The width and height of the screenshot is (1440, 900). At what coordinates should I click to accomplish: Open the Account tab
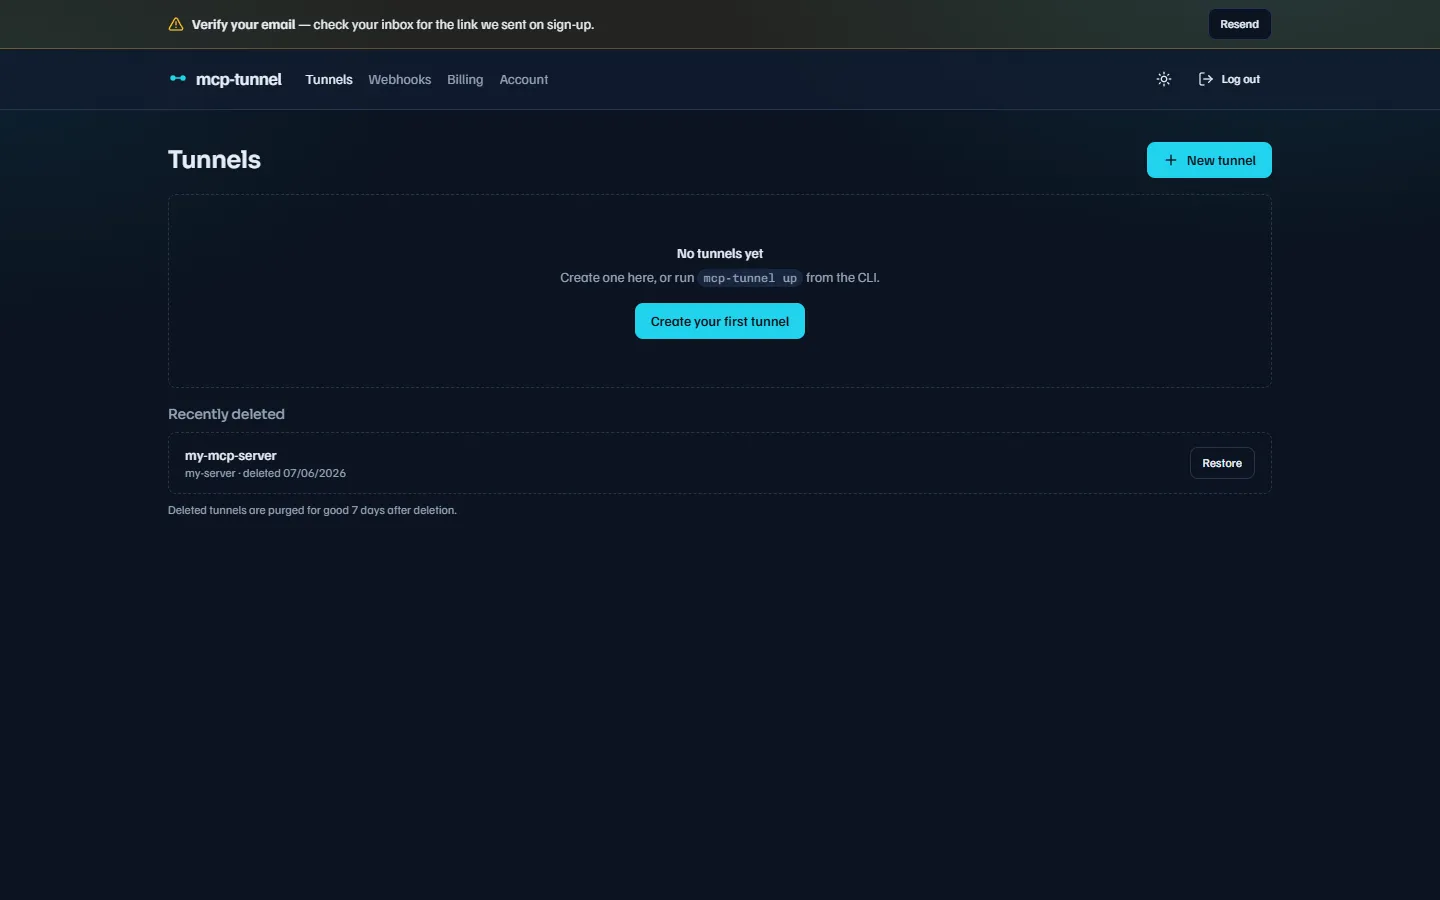(524, 80)
